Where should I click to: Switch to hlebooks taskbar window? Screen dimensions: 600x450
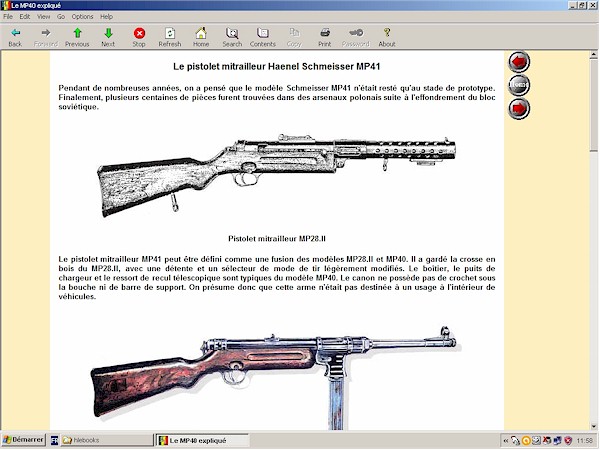(107, 440)
